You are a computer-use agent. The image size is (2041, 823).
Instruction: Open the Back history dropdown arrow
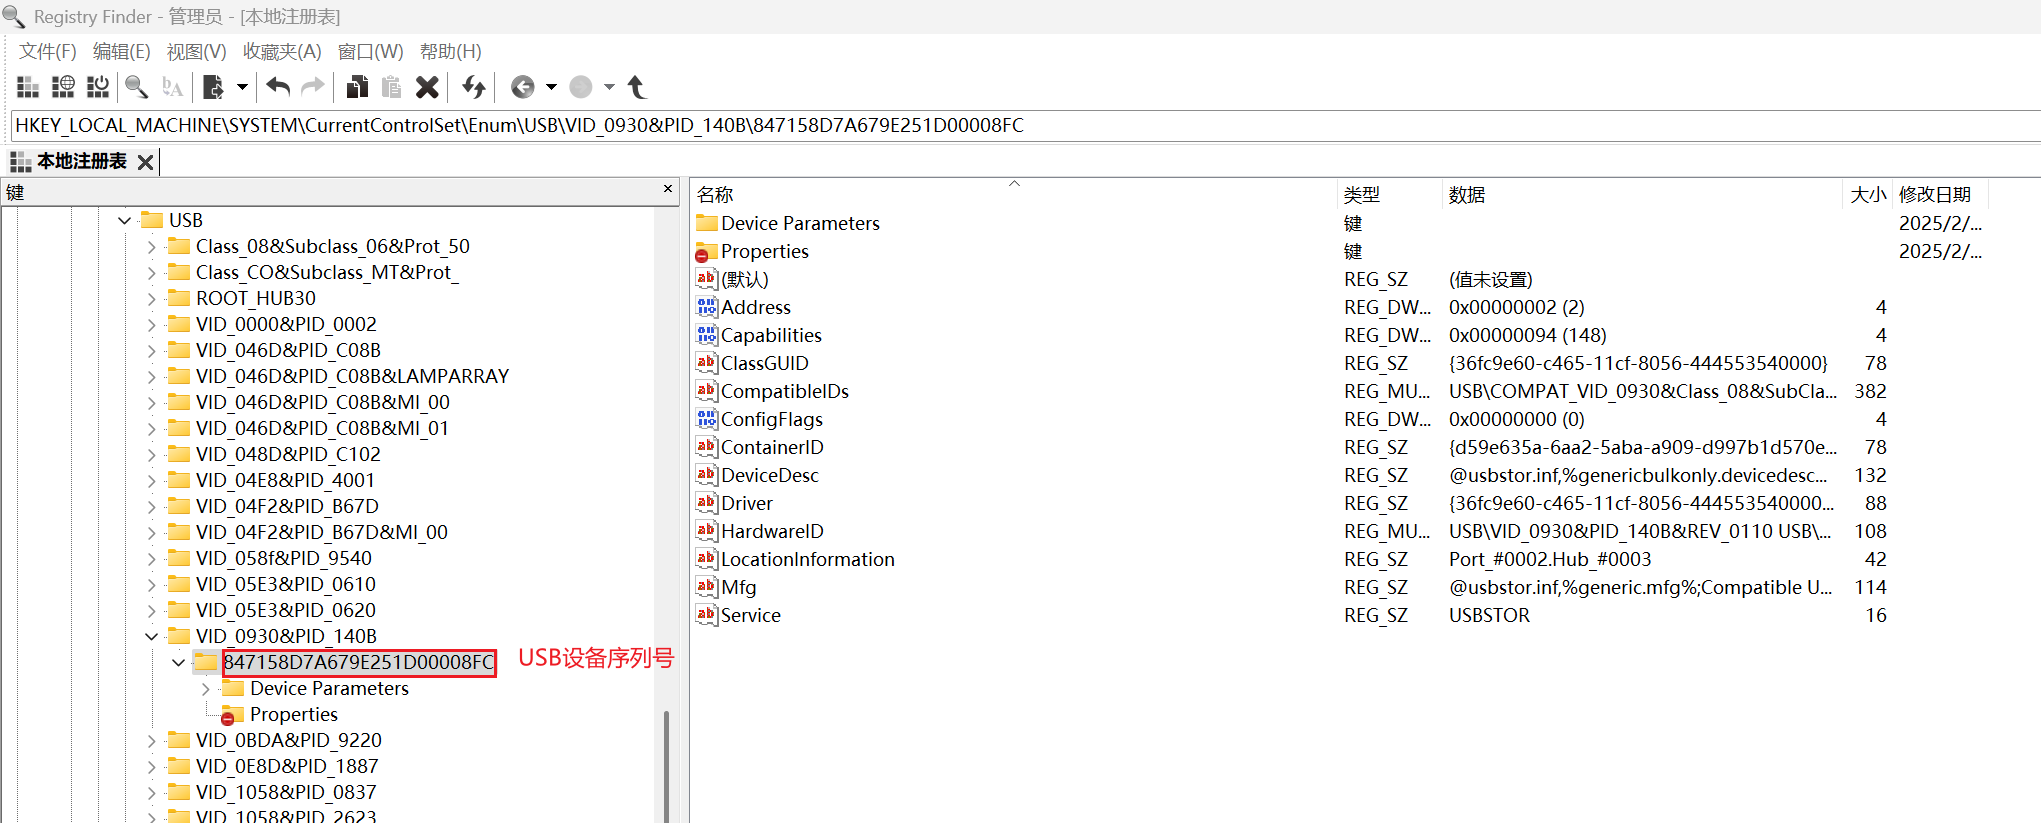click(551, 88)
